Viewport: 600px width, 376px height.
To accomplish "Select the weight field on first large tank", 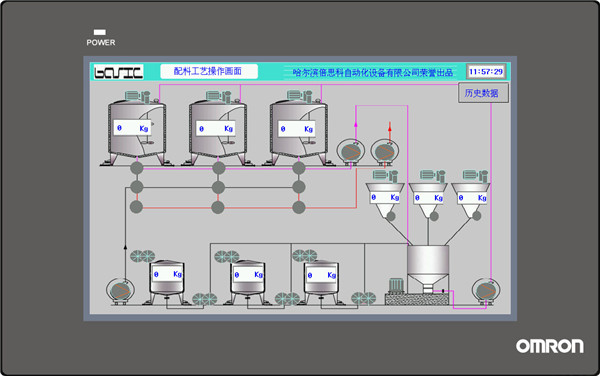I will [x=132, y=128].
